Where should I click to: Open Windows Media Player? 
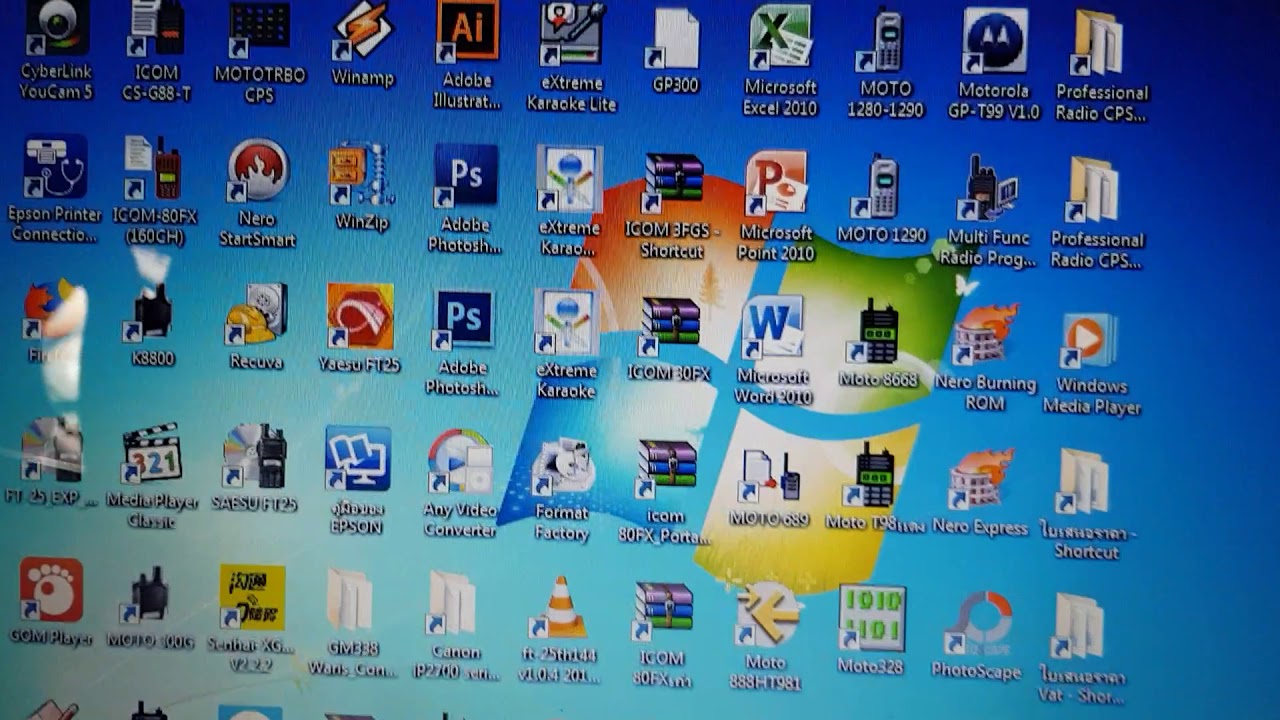(1092, 363)
